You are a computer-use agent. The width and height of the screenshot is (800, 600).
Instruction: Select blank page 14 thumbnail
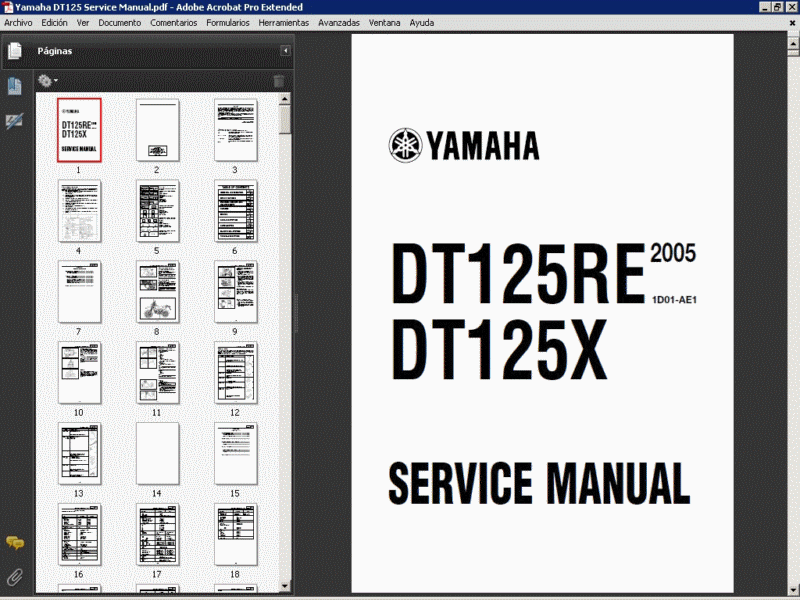(158, 454)
